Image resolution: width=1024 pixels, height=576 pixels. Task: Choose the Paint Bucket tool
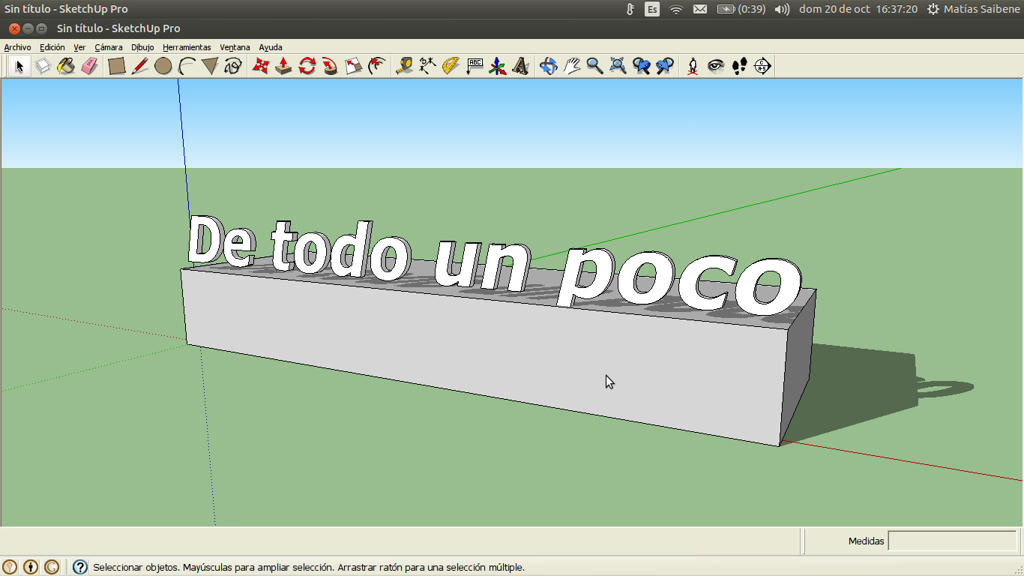point(66,66)
